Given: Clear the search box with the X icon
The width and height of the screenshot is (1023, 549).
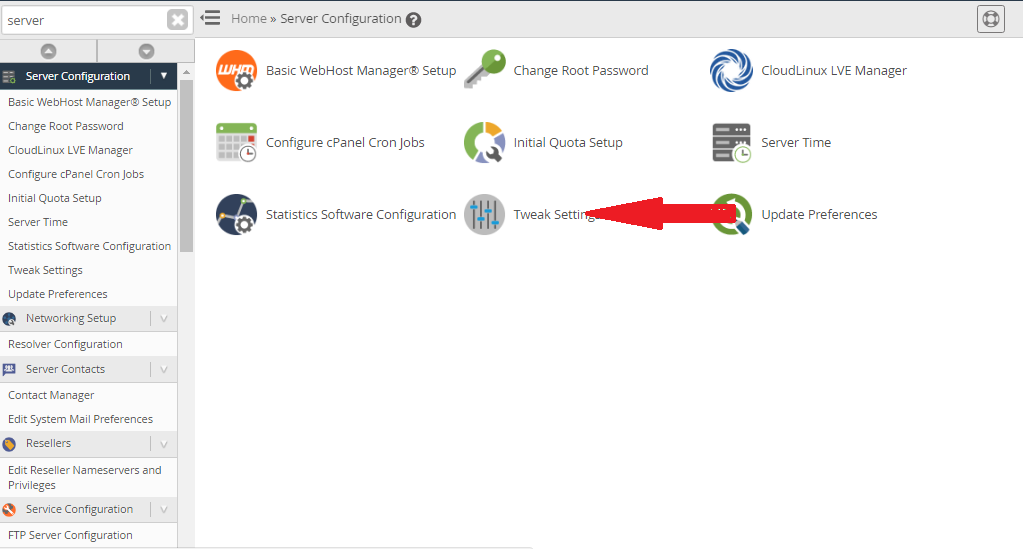Looking at the screenshot, I should 177,20.
